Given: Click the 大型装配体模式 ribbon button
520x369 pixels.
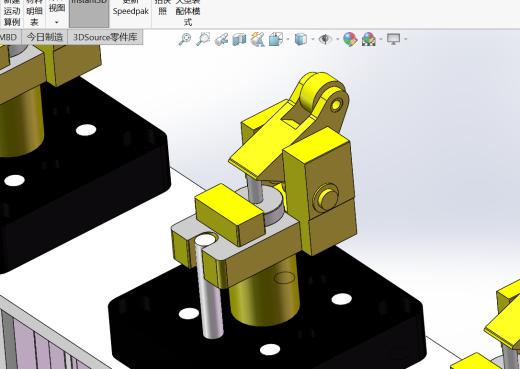Looking at the screenshot, I should coord(188,13).
